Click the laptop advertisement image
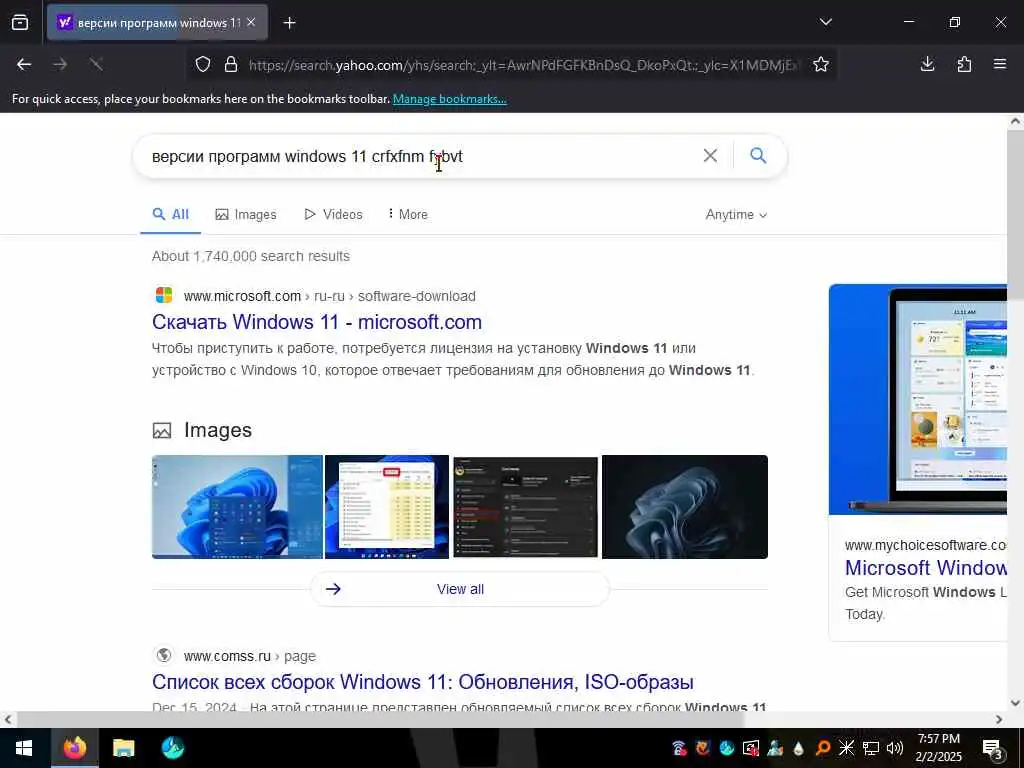The width and height of the screenshot is (1024, 768). (918, 399)
